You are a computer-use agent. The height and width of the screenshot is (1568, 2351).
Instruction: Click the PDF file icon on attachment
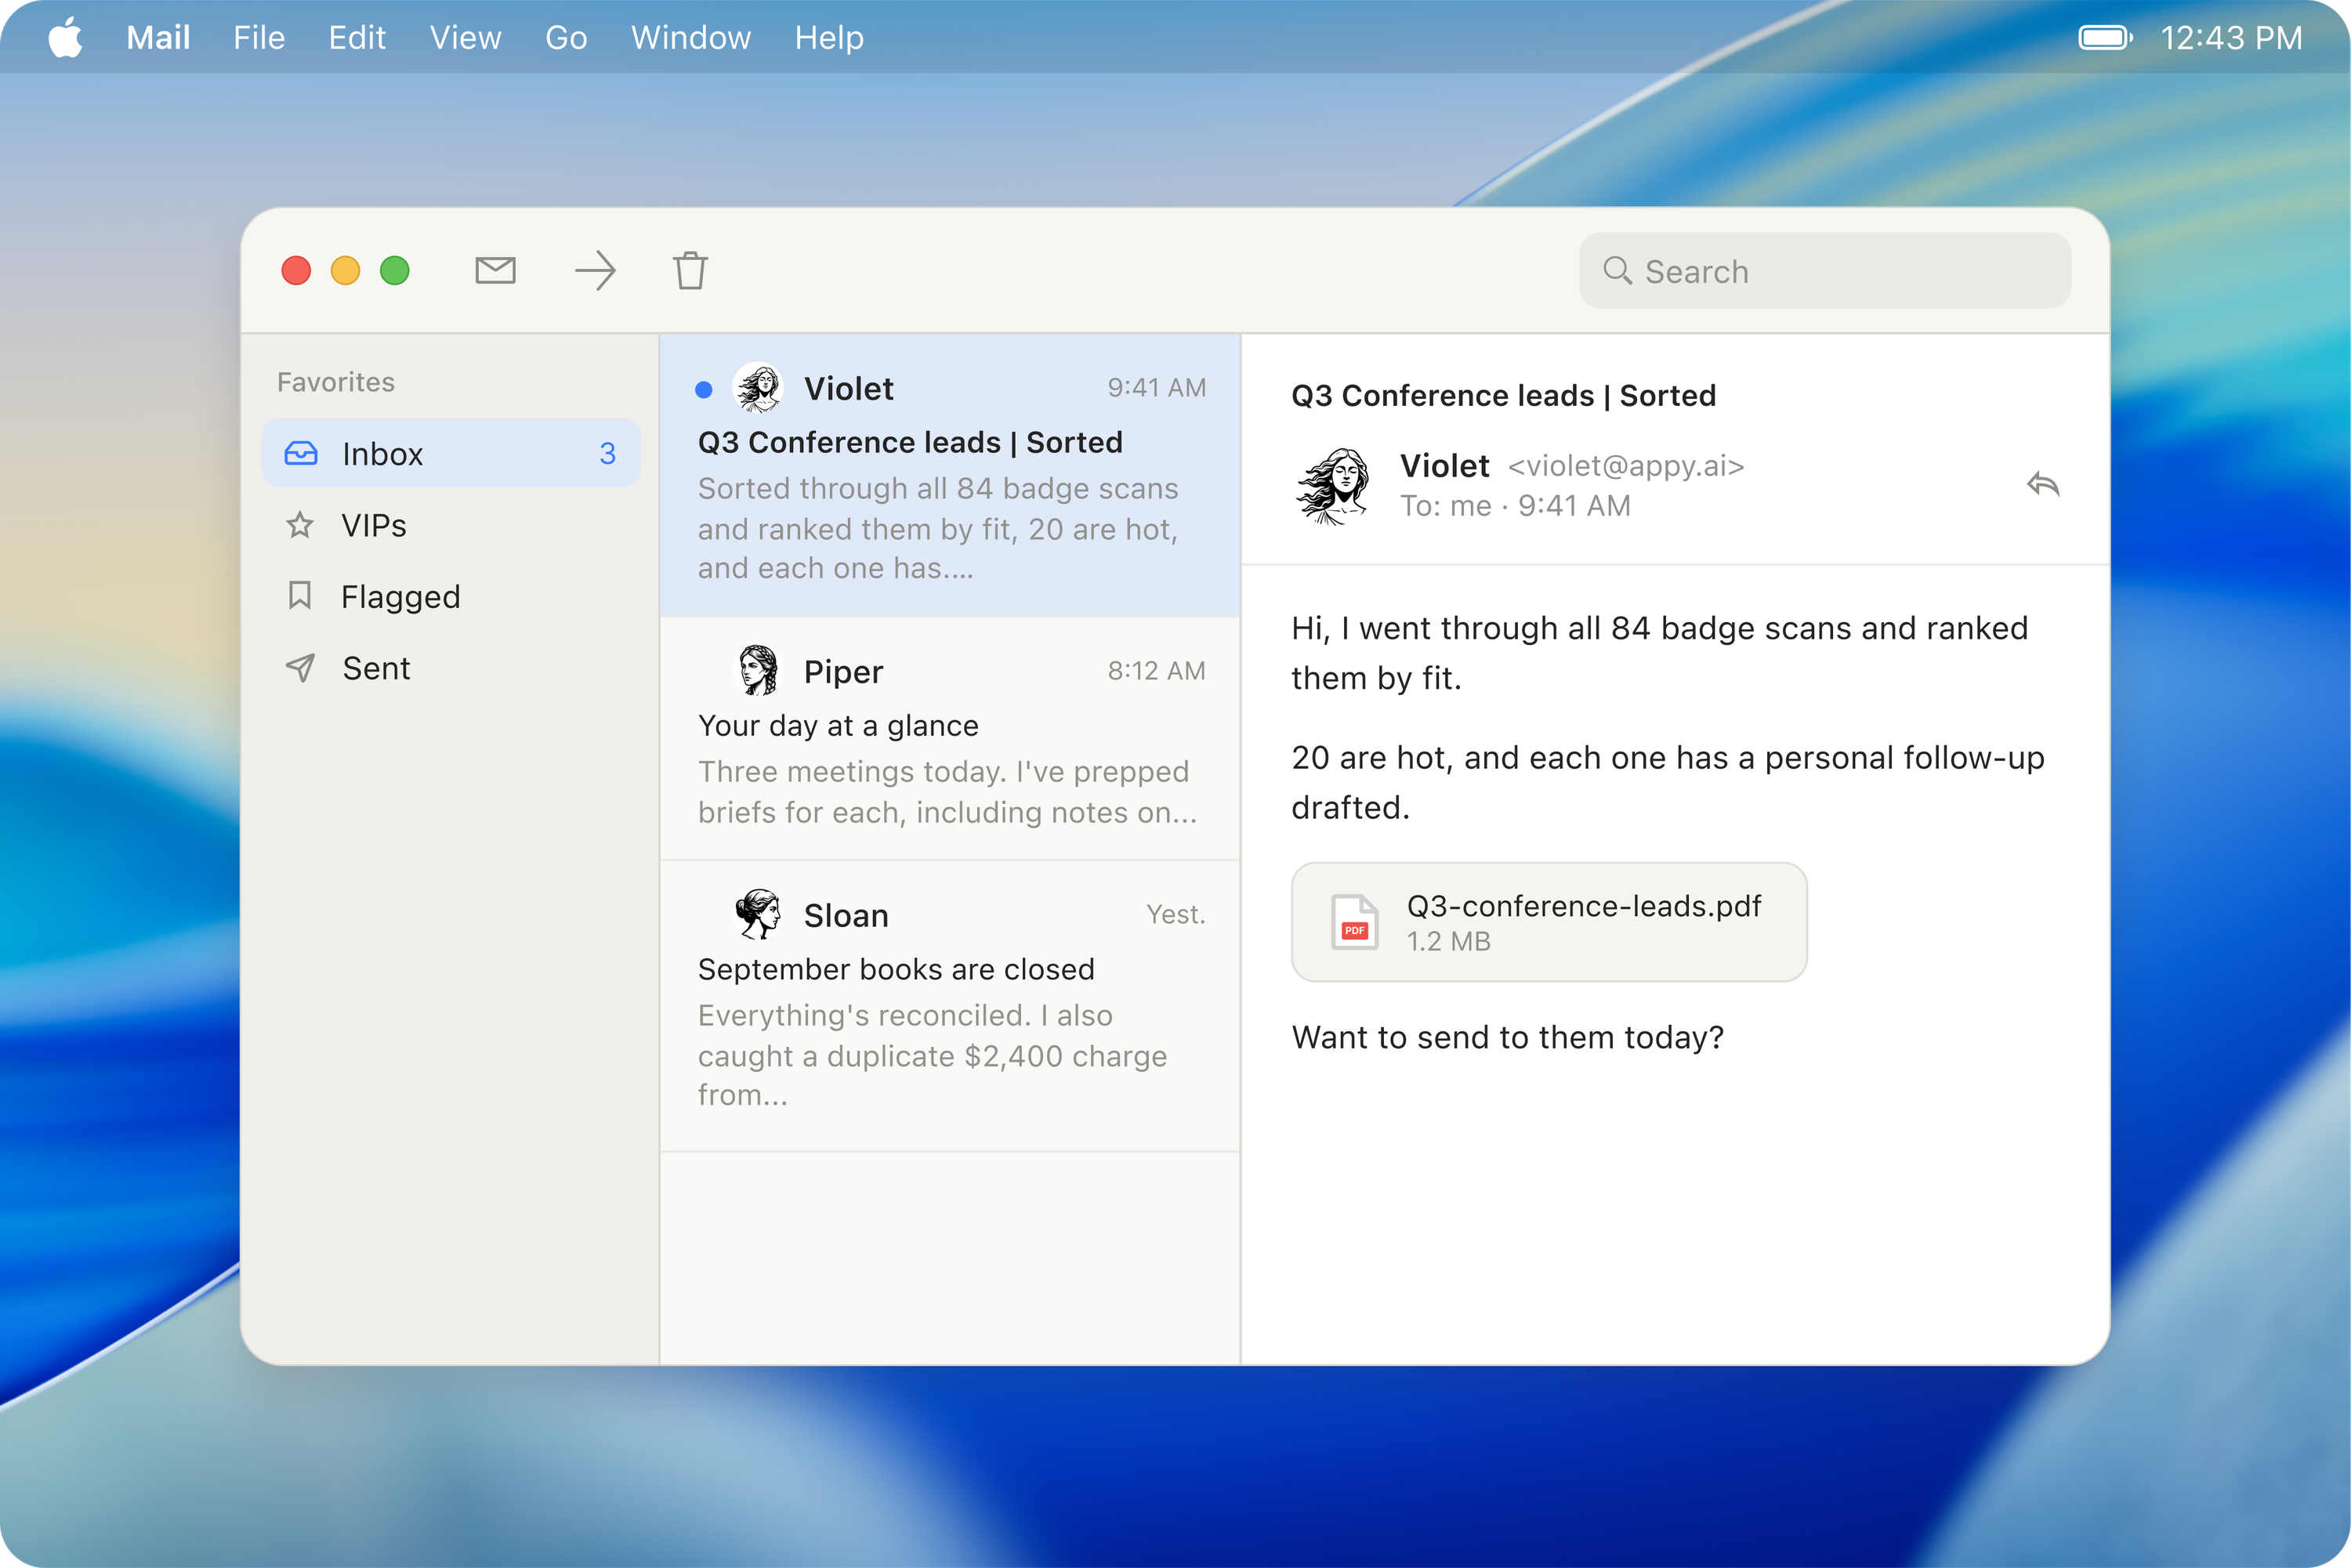click(1354, 921)
